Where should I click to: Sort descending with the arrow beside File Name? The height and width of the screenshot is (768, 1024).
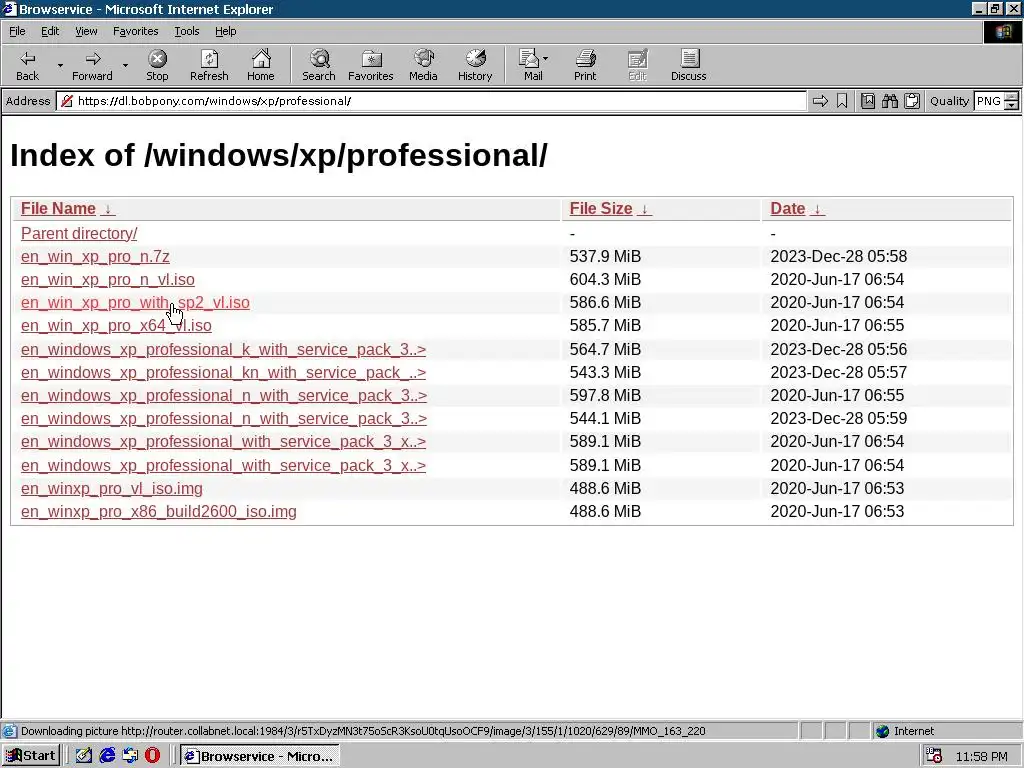(108, 209)
